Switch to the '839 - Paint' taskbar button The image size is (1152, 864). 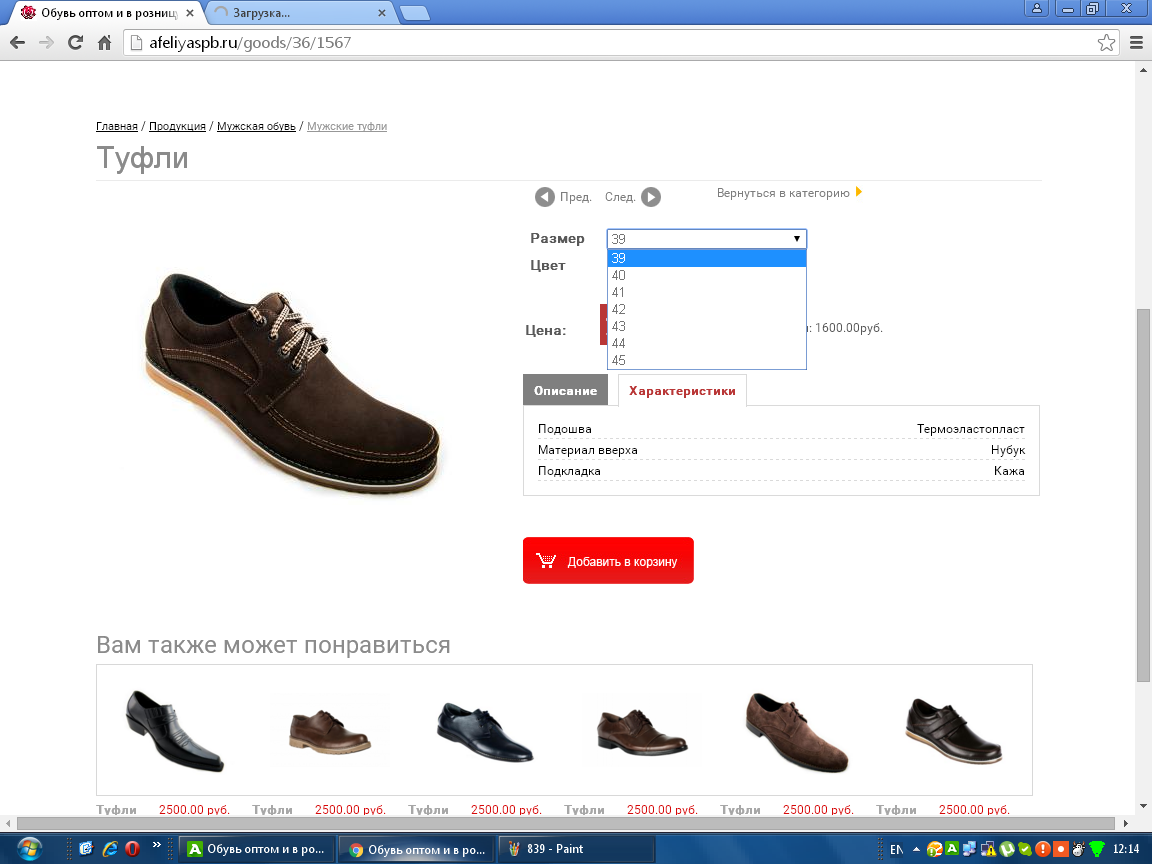tap(576, 849)
